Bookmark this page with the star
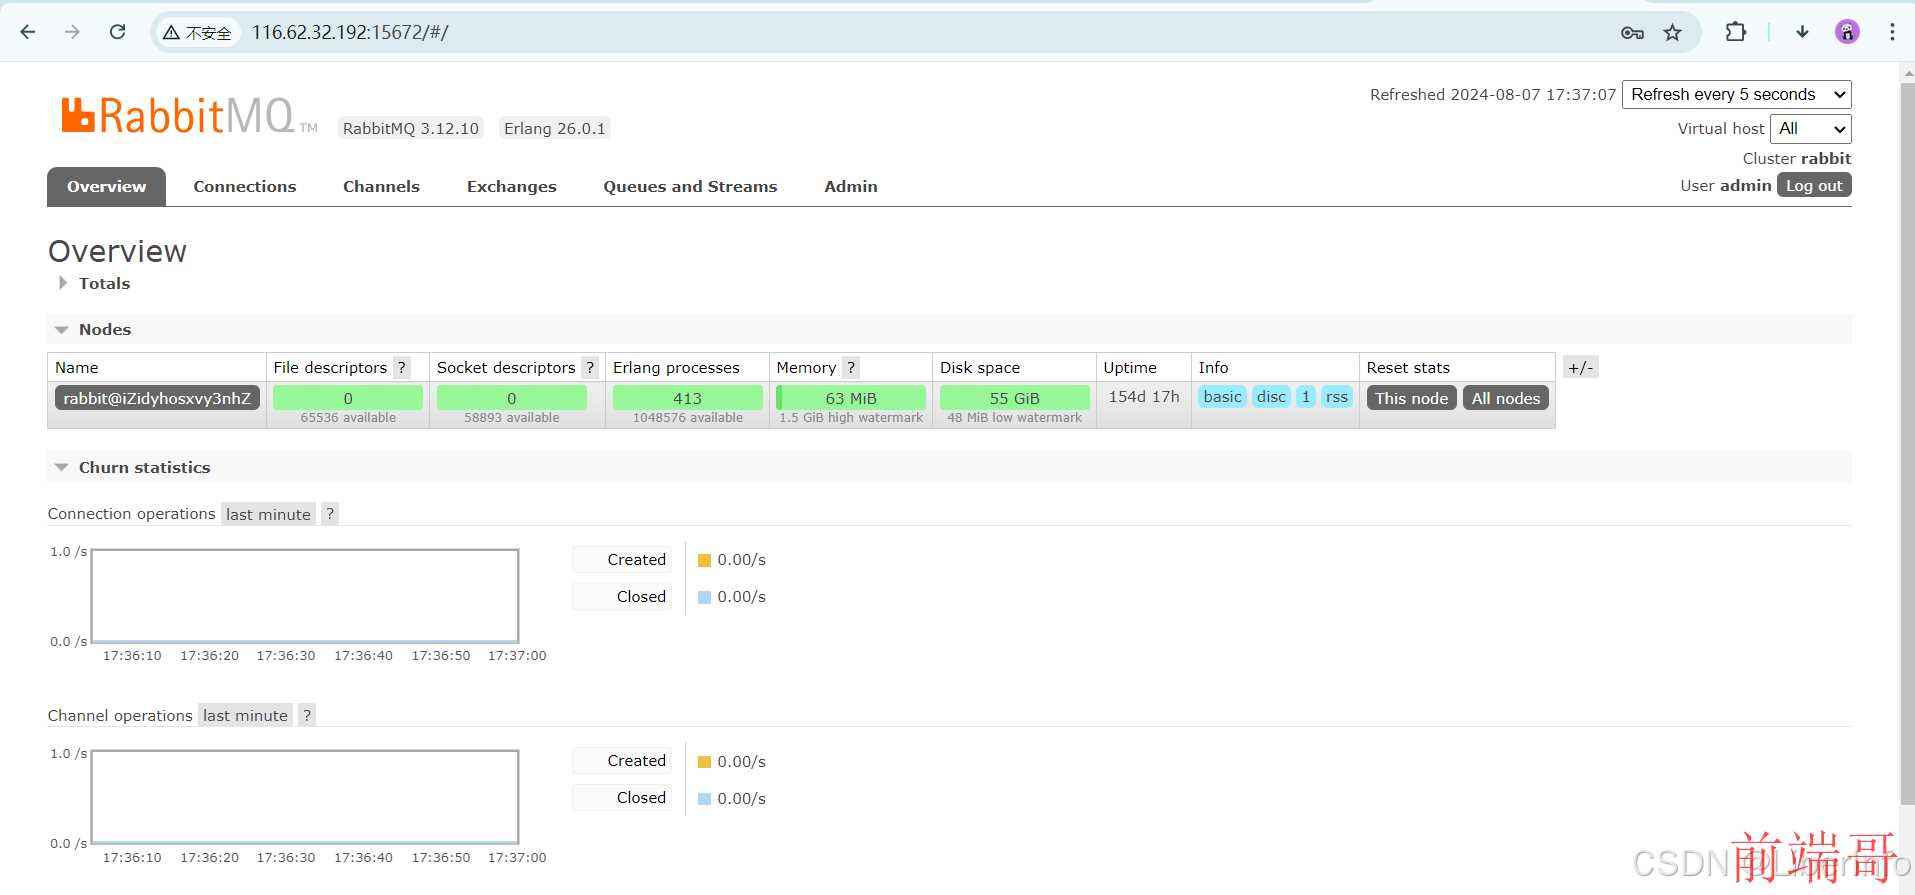The width and height of the screenshot is (1915, 895). tap(1672, 33)
